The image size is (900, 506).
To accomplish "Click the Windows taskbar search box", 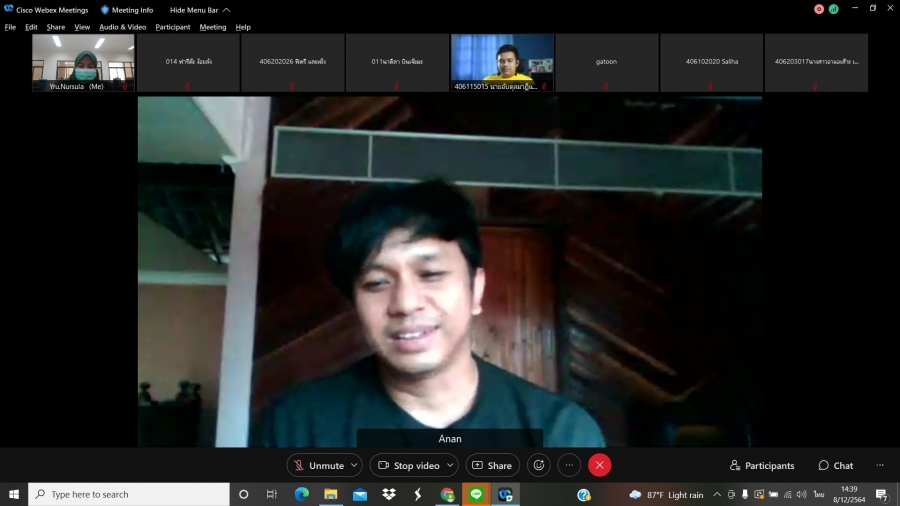I will pos(130,494).
